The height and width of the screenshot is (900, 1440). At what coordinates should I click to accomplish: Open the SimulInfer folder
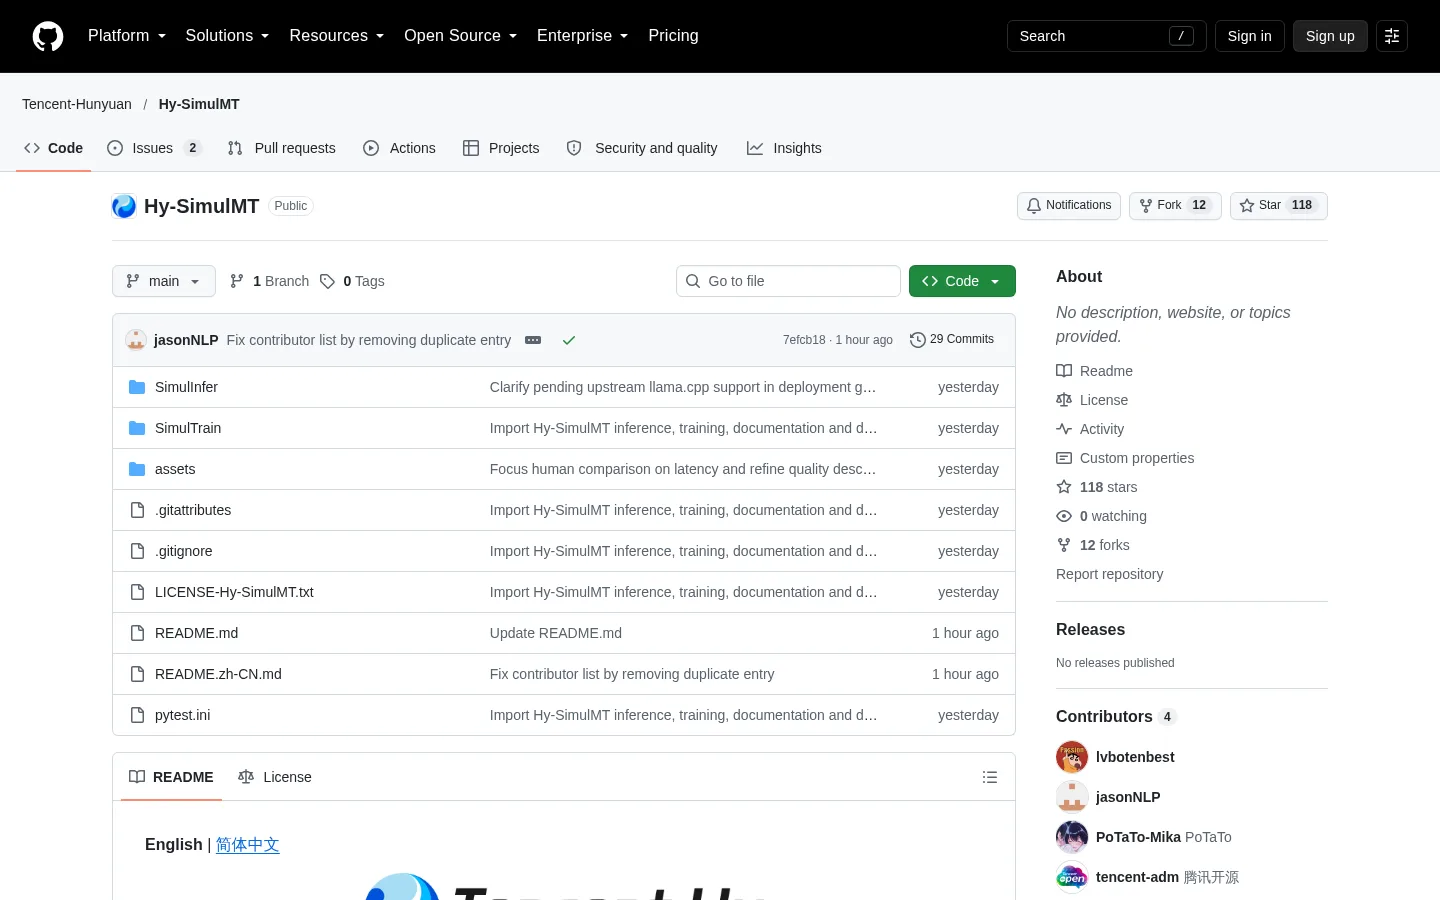coord(186,387)
